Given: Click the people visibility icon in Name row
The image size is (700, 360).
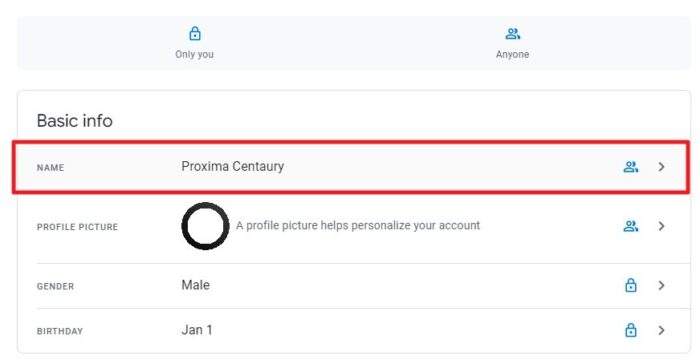Looking at the screenshot, I should 630,167.
